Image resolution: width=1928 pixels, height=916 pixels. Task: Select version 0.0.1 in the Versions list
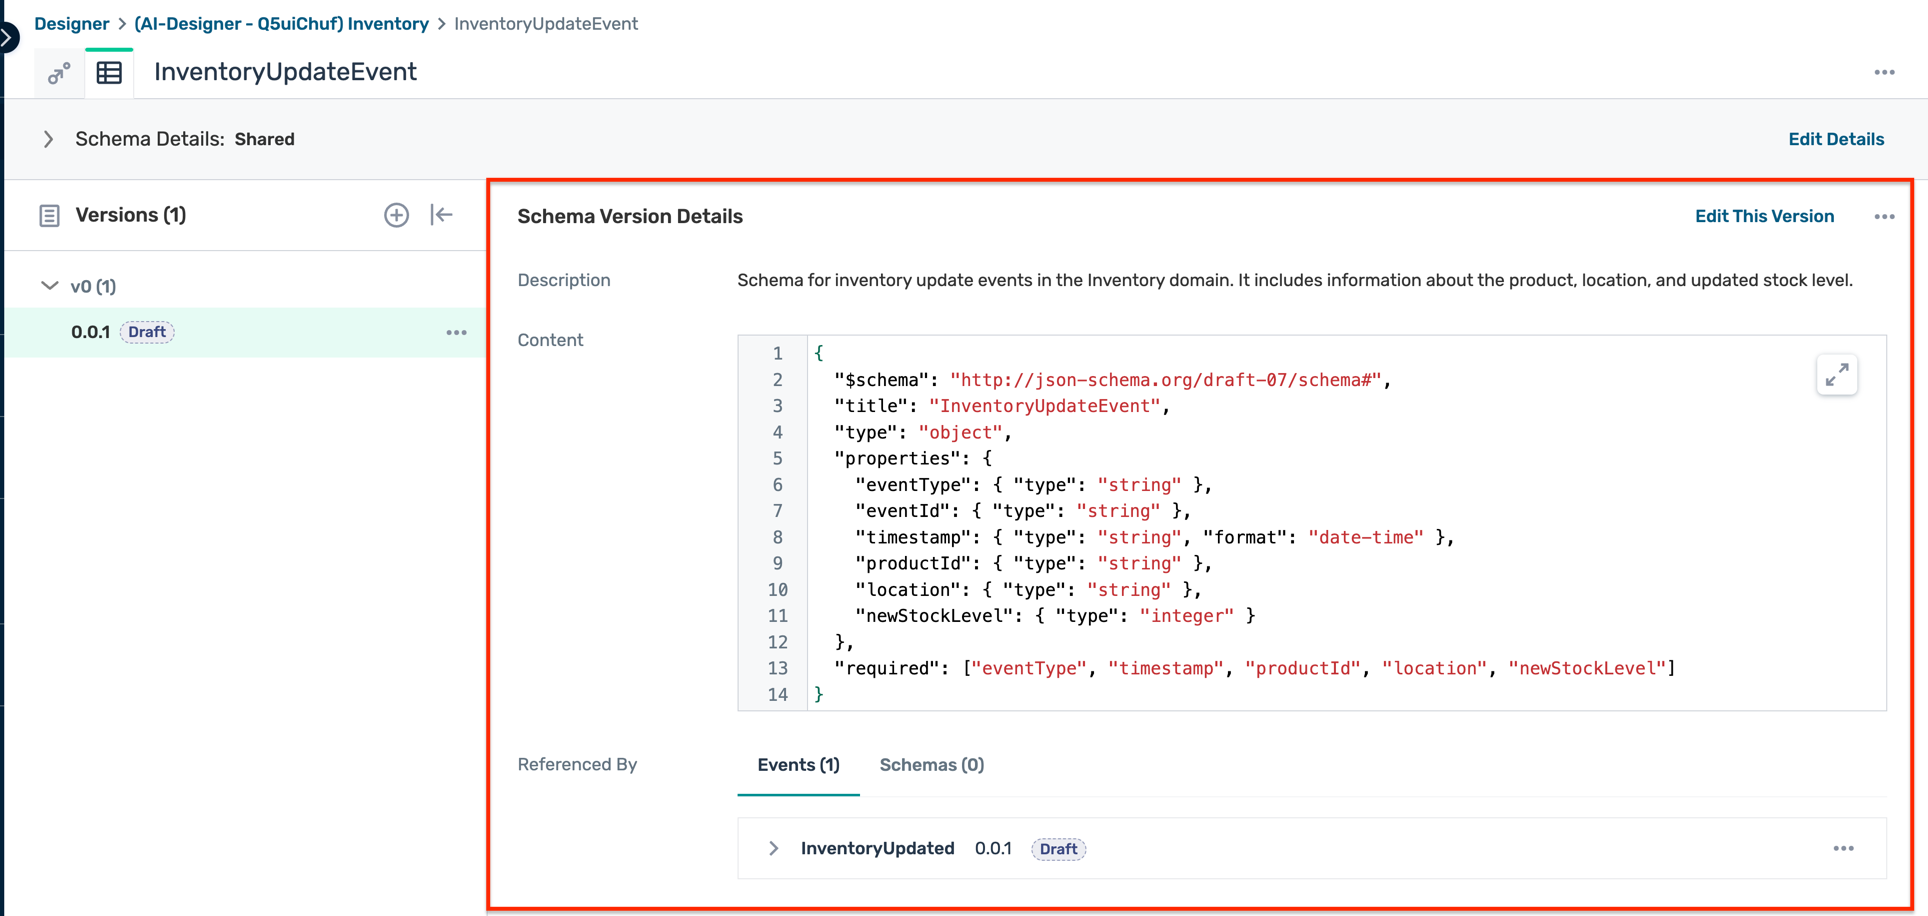point(91,331)
